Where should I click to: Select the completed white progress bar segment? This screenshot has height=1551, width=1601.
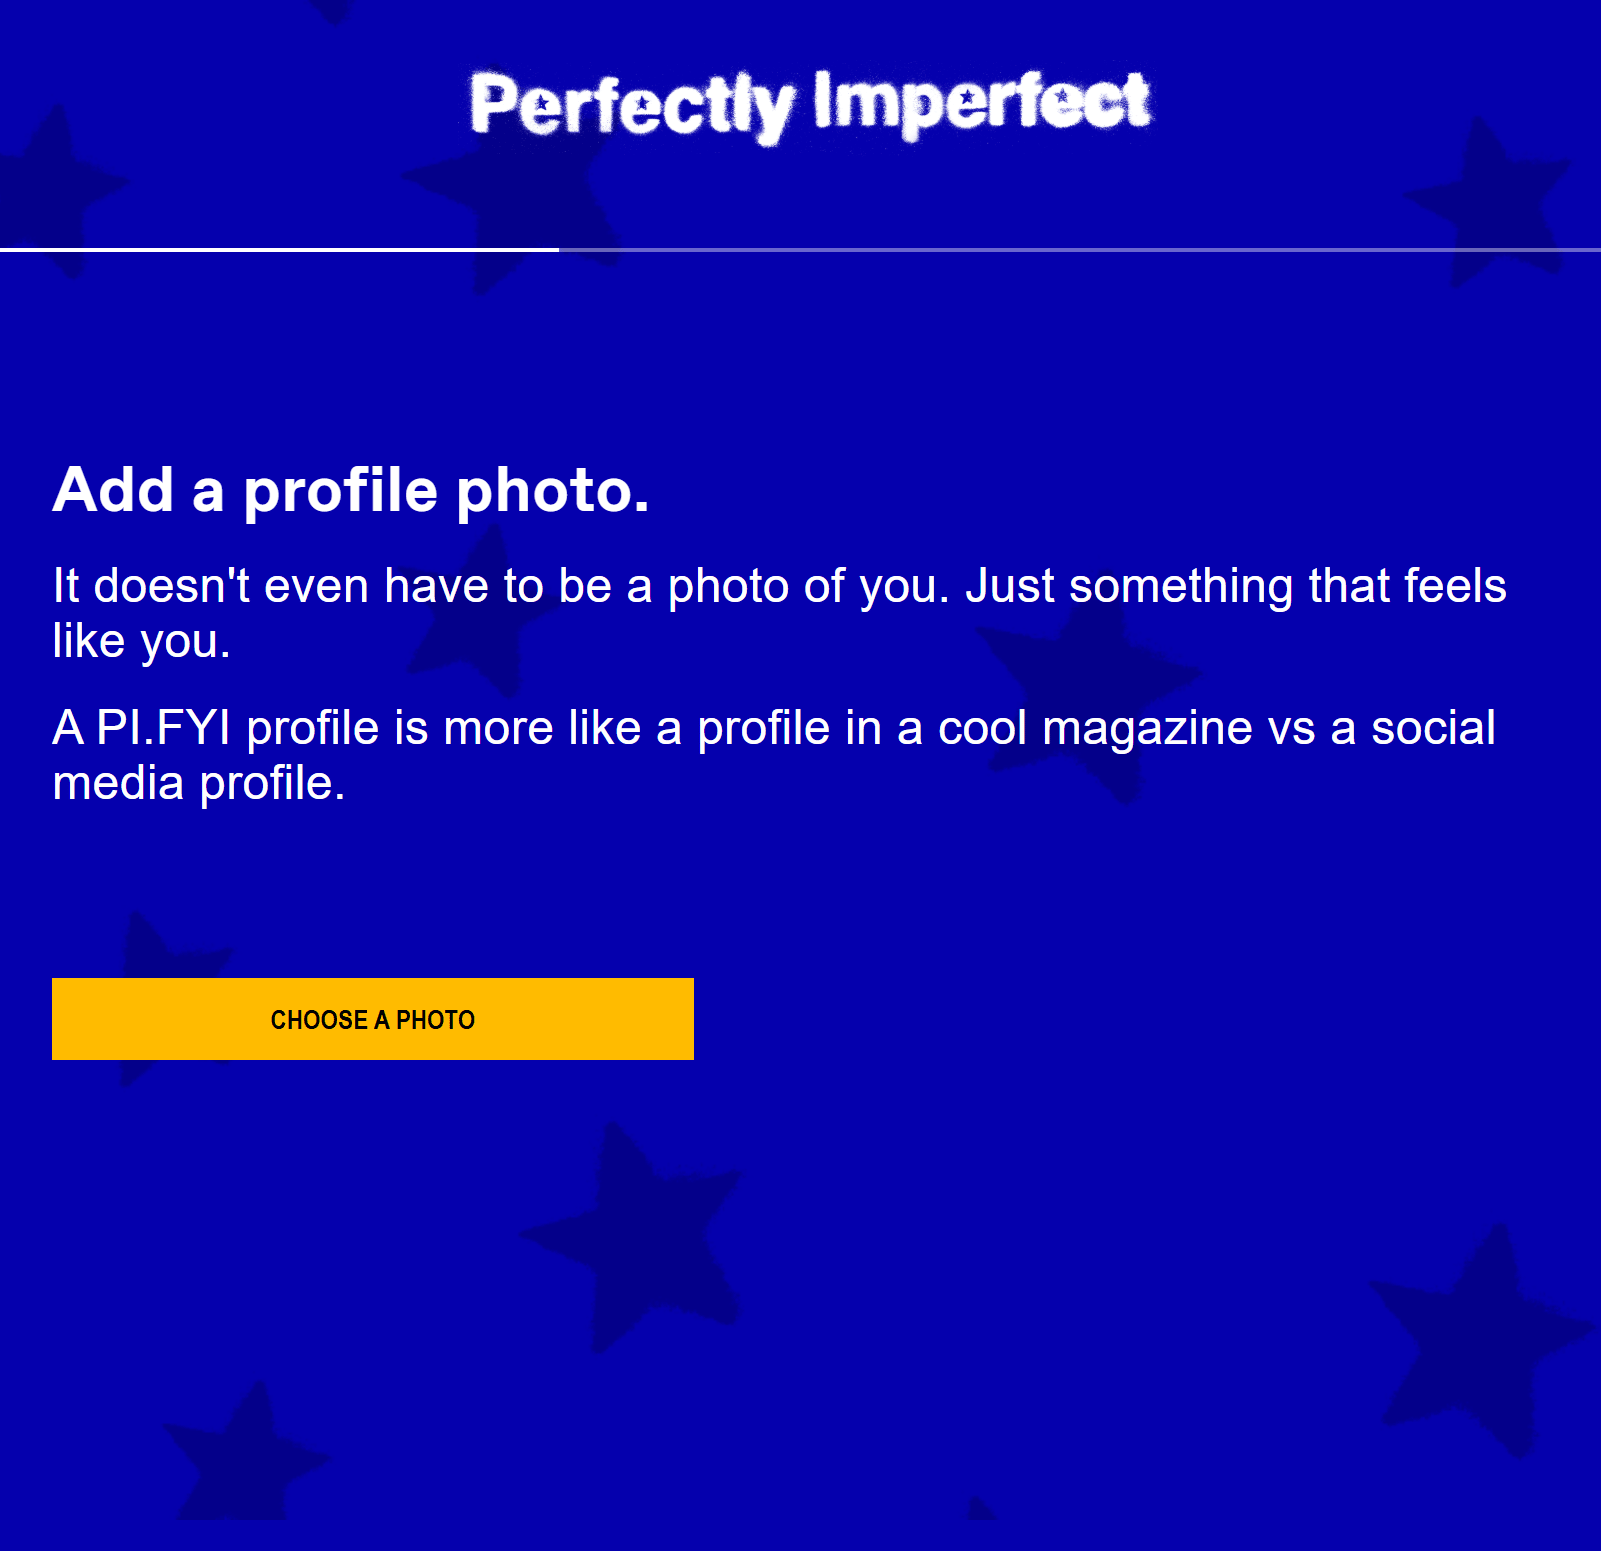[279, 249]
